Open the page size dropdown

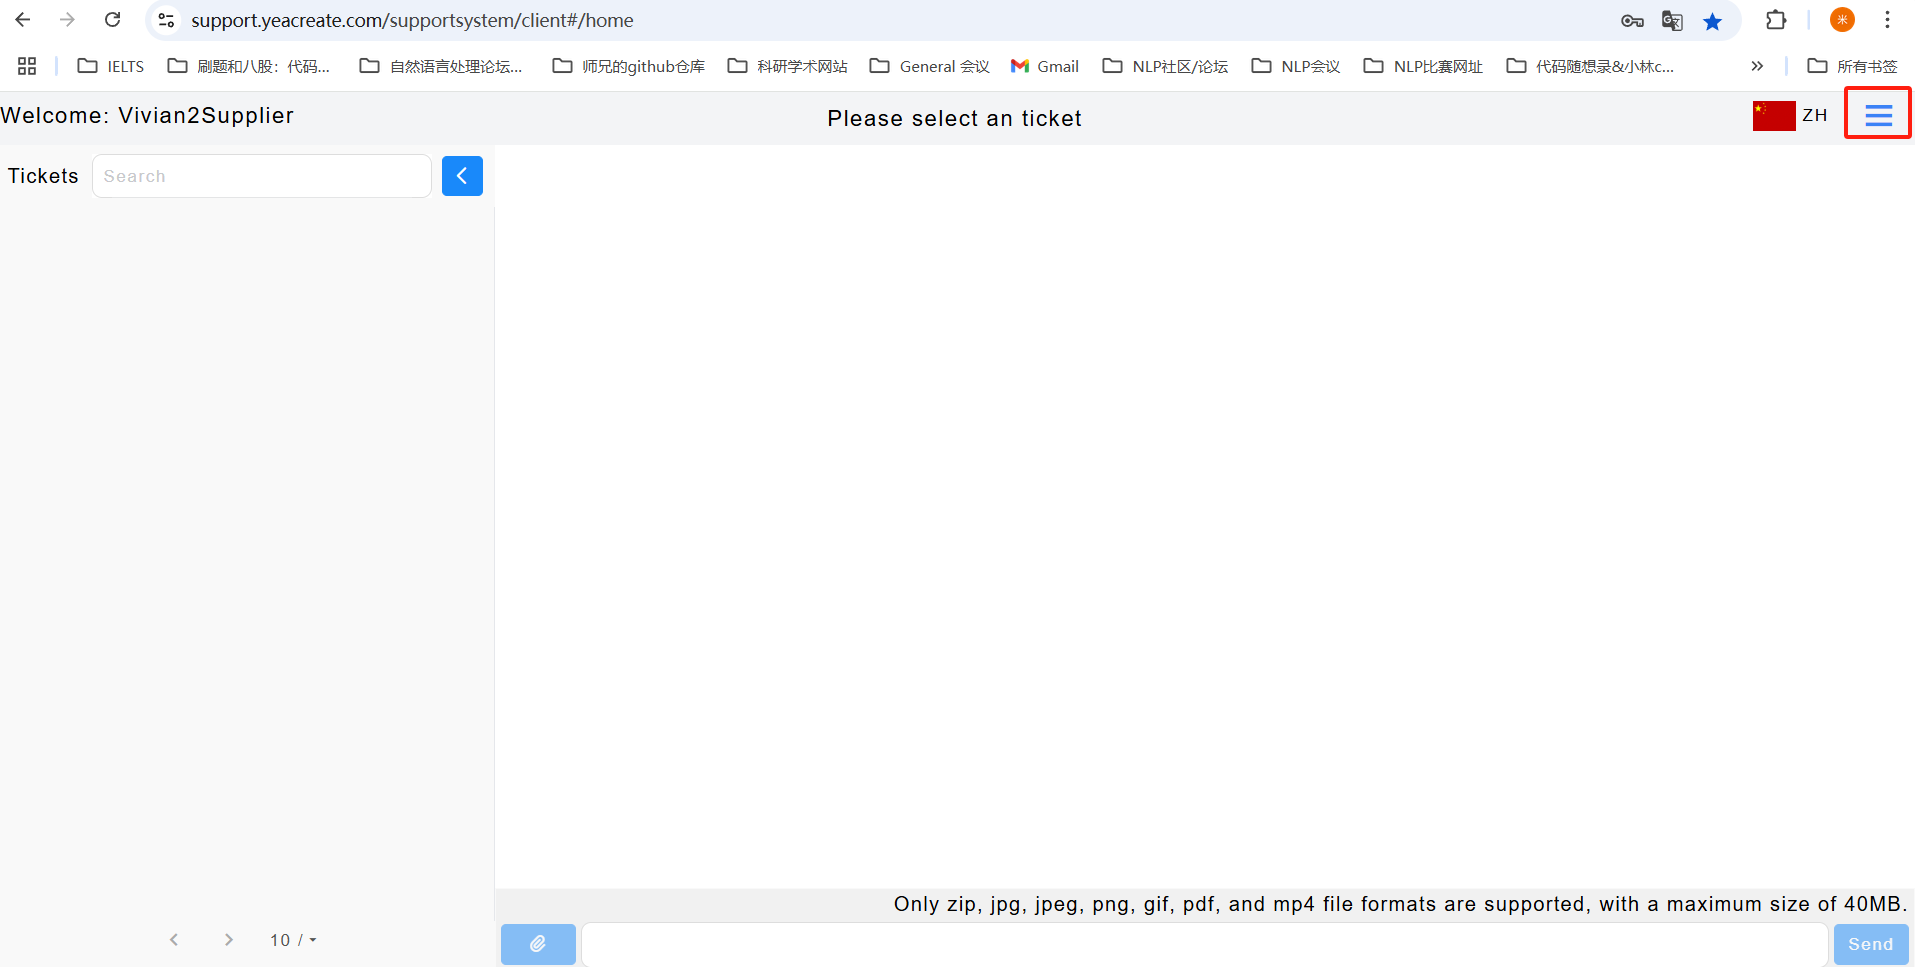293,940
